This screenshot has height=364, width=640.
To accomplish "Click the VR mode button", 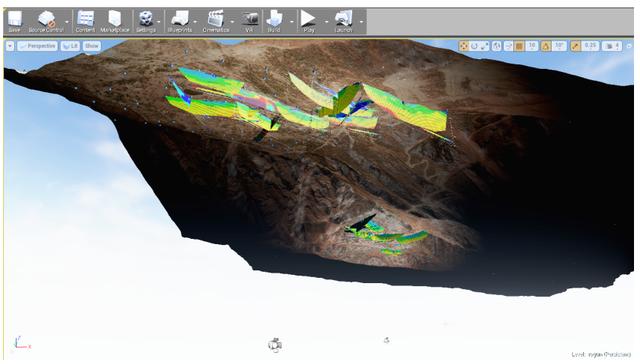I will coord(249,22).
